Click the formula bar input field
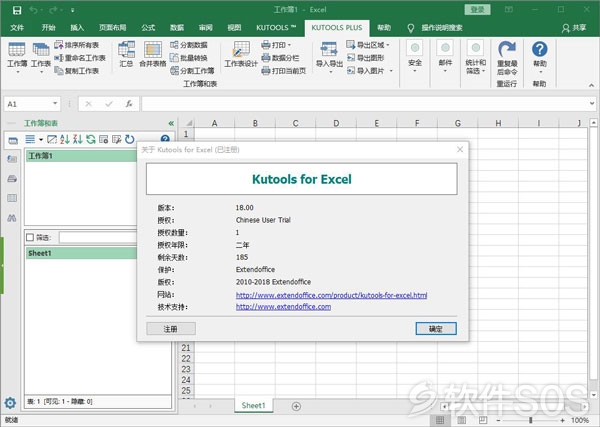Screen dimensions: 600x427 (x=365, y=104)
